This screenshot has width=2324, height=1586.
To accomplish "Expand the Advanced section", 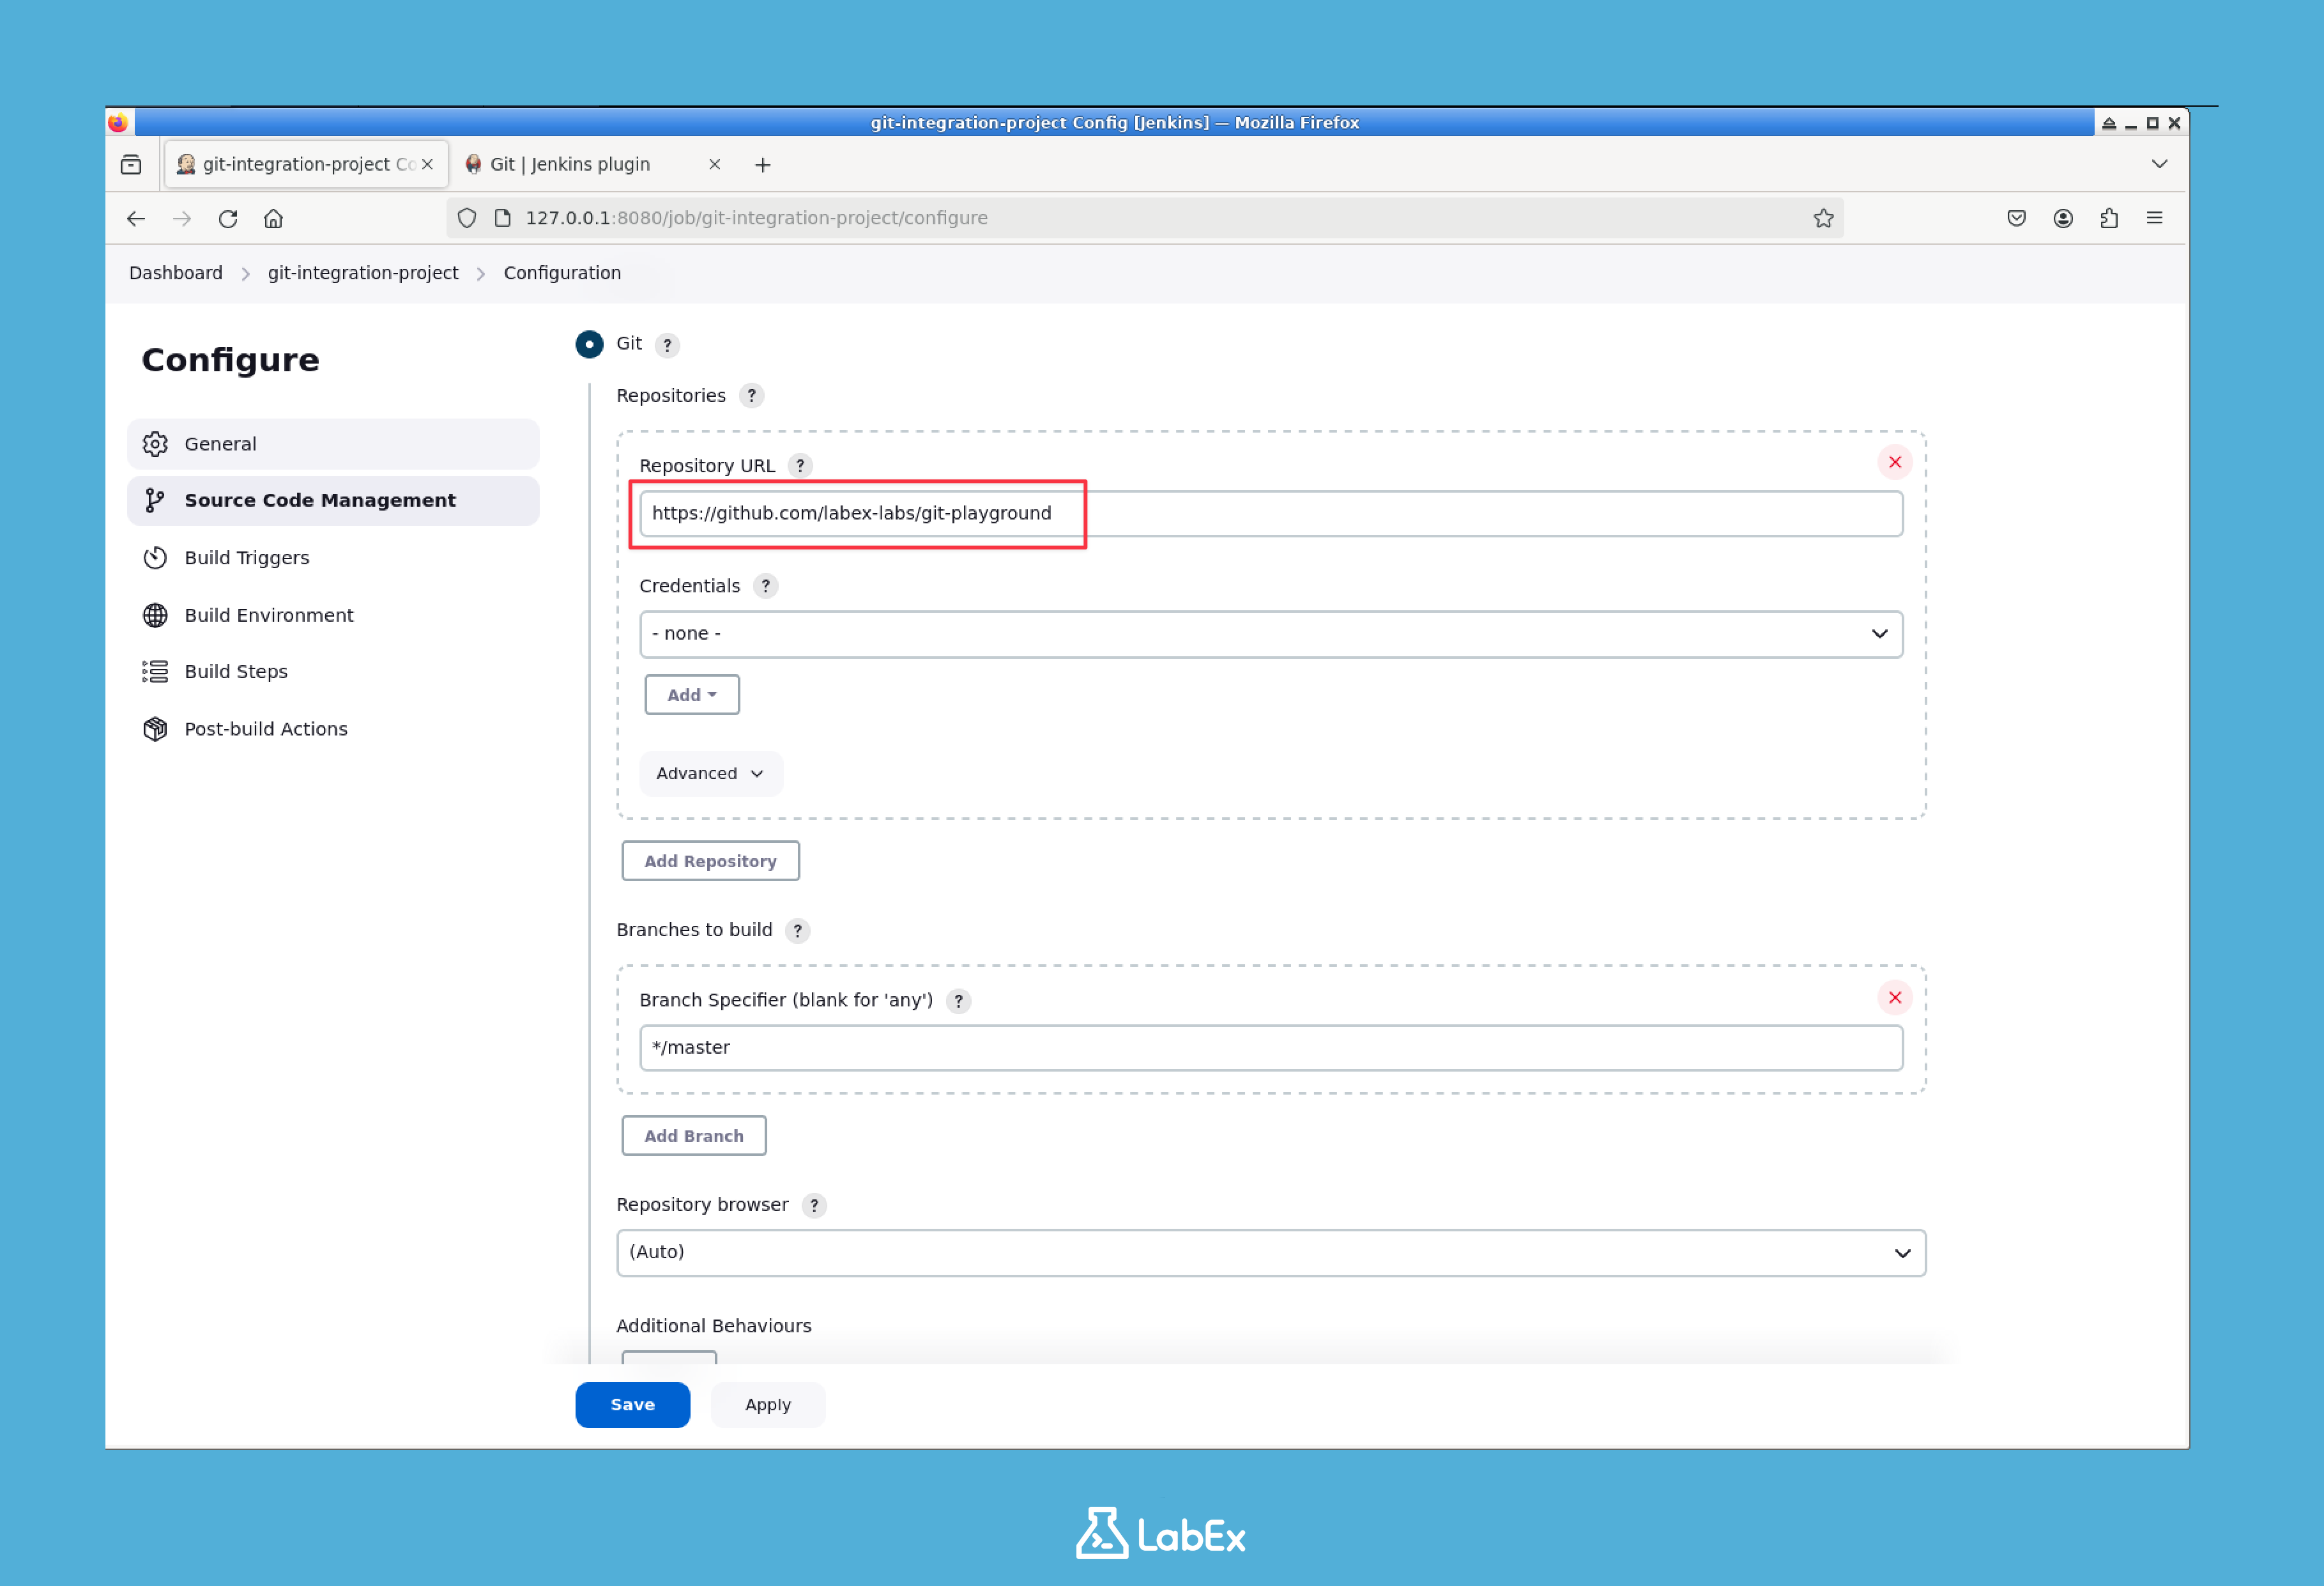I will tap(710, 772).
